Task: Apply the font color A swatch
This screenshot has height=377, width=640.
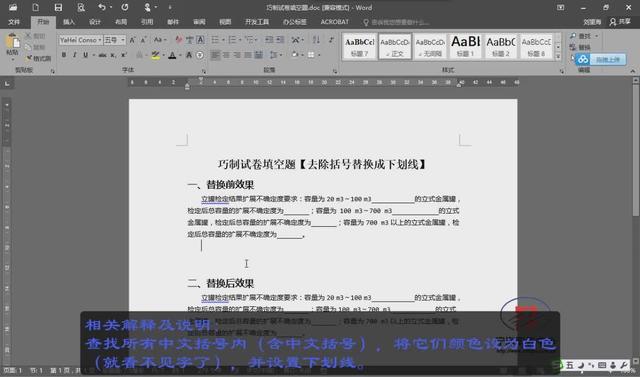Action: tap(172, 55)
